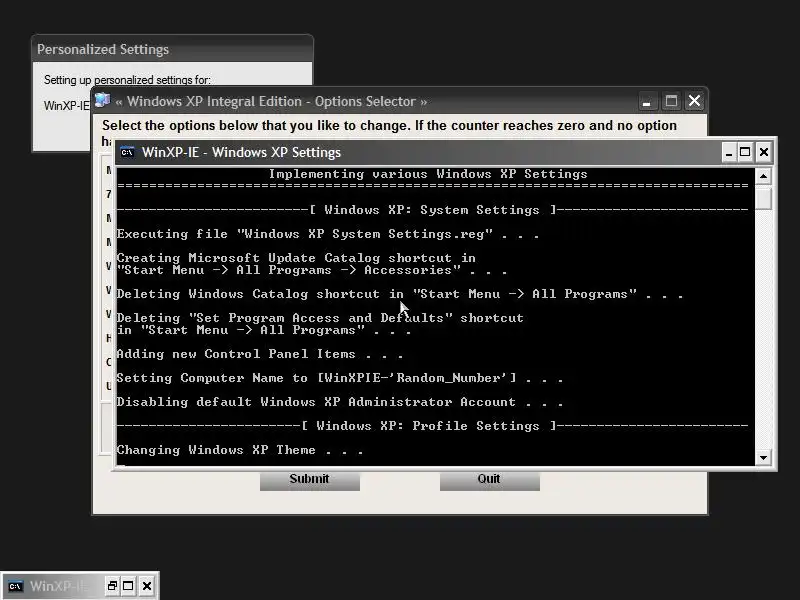
Task: Click the Submit button in Options Selector
Action: [310, 480]
